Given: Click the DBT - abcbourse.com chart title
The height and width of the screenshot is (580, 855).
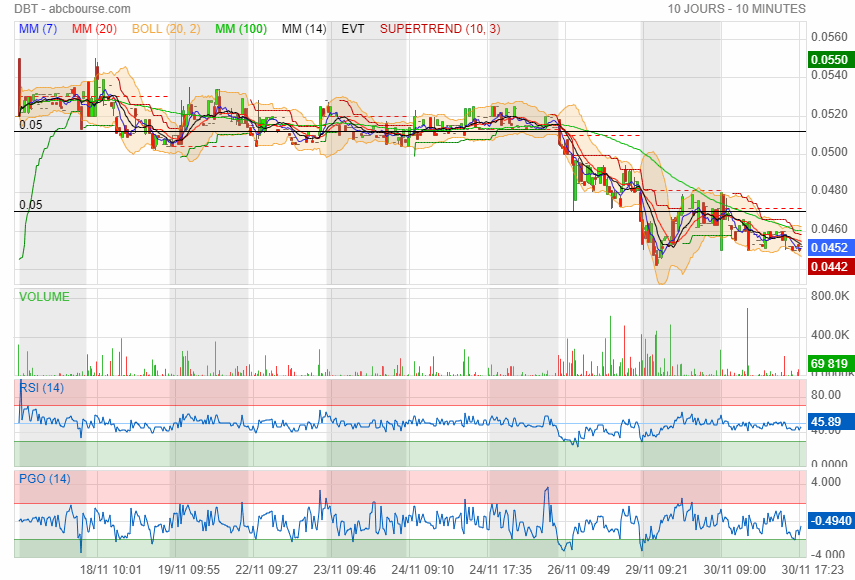Looking at the screenshot, I should pos(73,9).
